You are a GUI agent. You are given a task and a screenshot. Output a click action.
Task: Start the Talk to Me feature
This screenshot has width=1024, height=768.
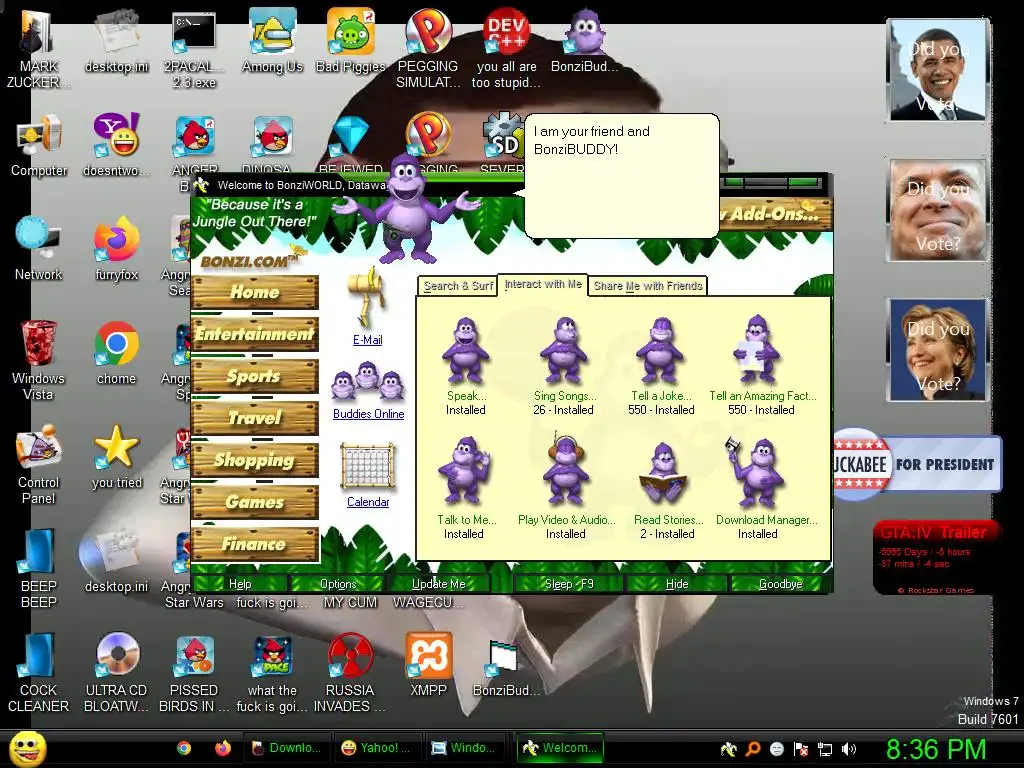click(464, 472)
